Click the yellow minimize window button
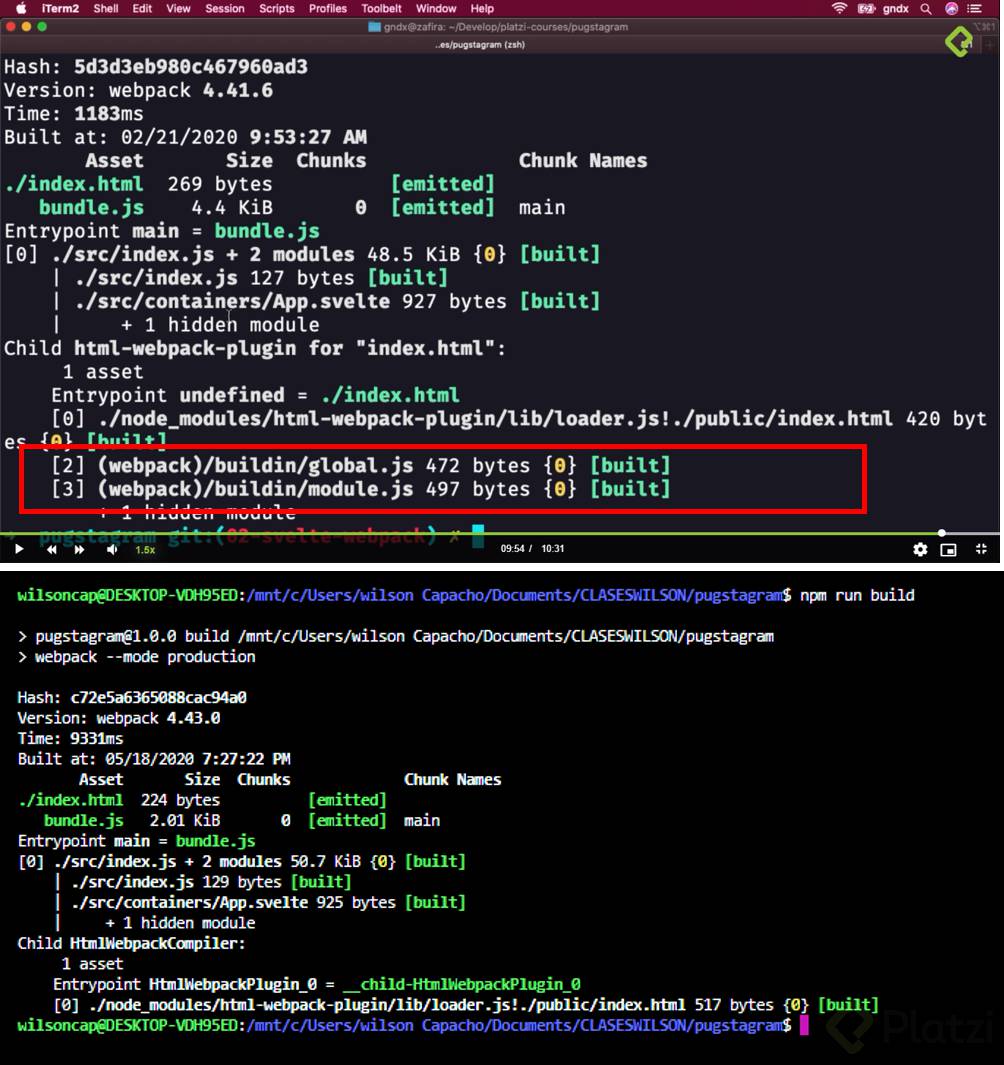This screenshot has width=1004, height=1065. click(26, 26)
